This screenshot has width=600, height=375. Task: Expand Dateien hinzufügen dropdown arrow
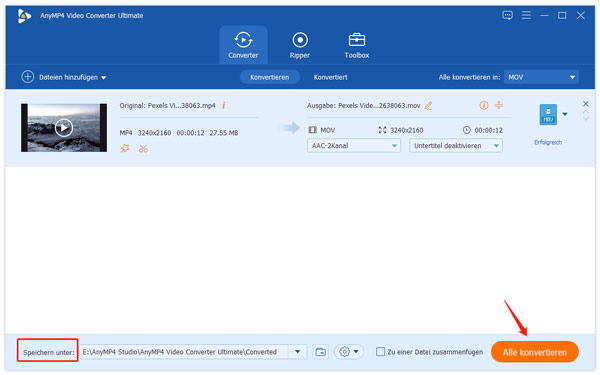click(x=104, y=78)
